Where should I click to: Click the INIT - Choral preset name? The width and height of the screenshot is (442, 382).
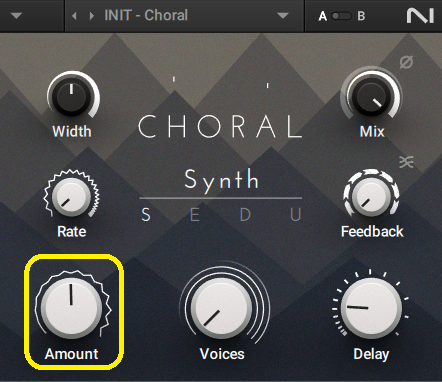146,15
